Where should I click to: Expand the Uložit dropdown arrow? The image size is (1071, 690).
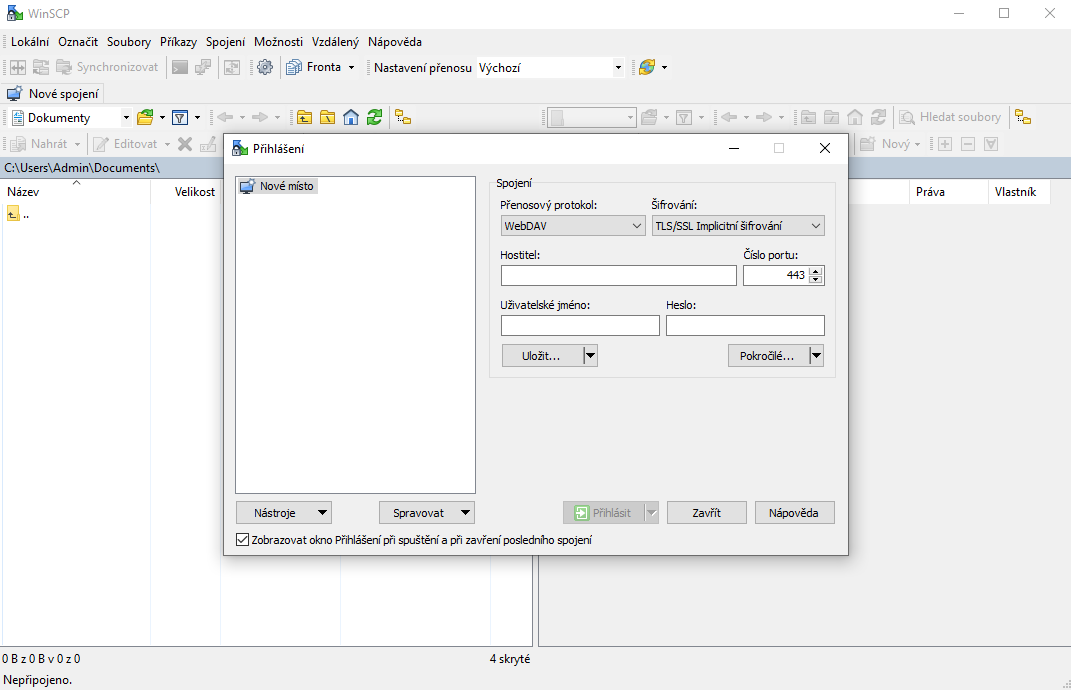click(x=591, y=356)
